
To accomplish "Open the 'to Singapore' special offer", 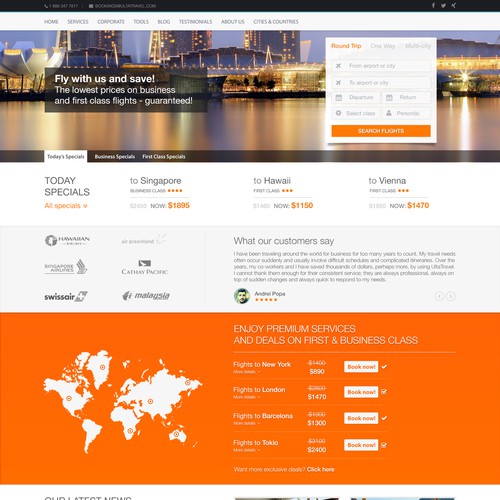I will point(156,181).
